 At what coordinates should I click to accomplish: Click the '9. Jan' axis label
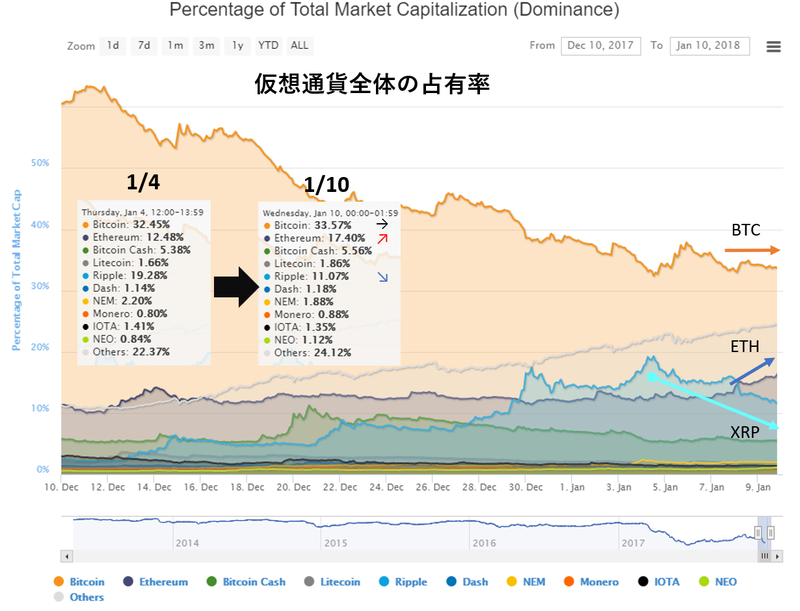758,488
